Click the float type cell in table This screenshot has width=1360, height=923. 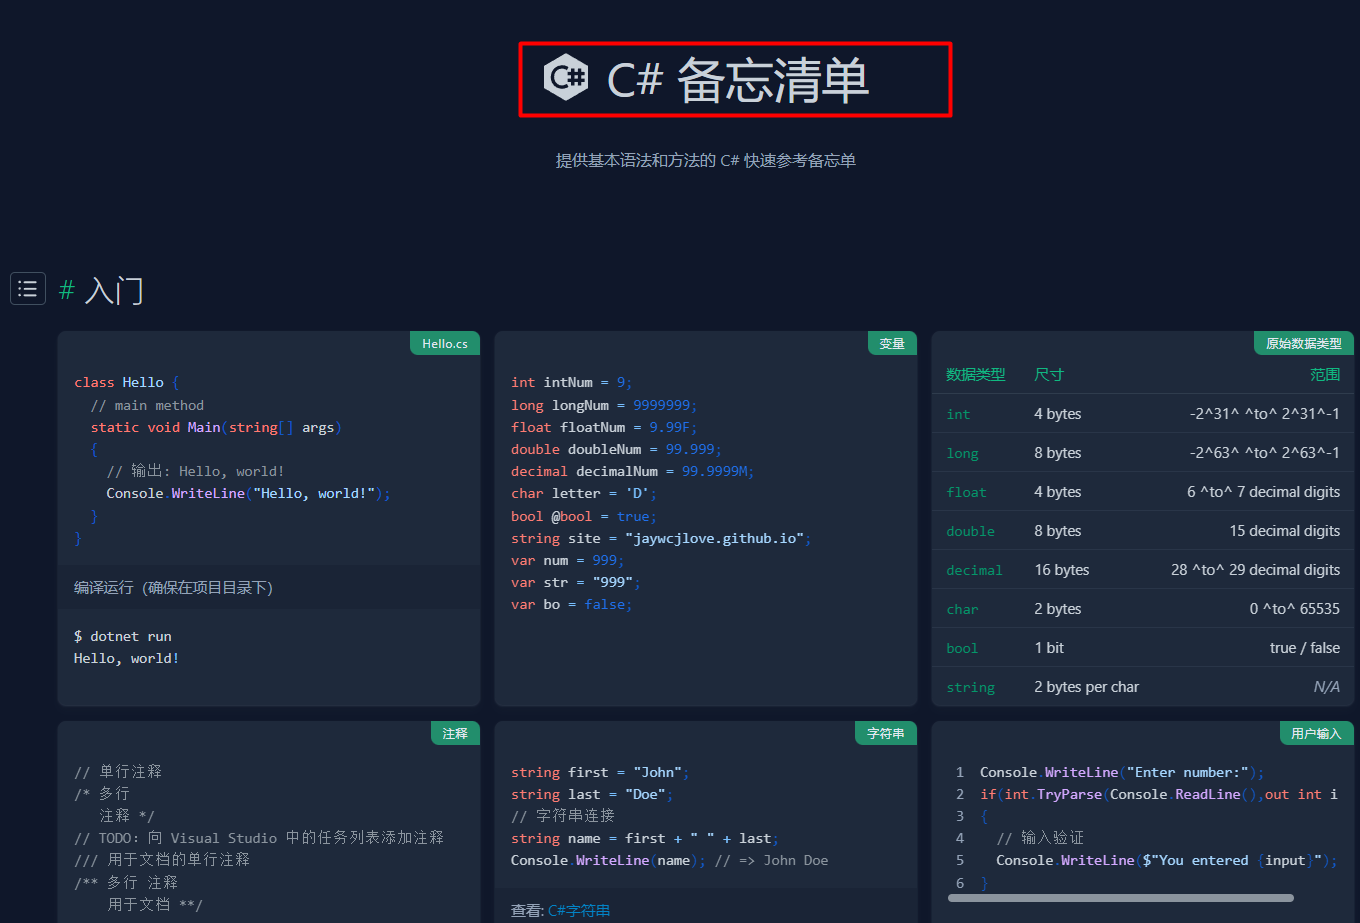(966, 492)
